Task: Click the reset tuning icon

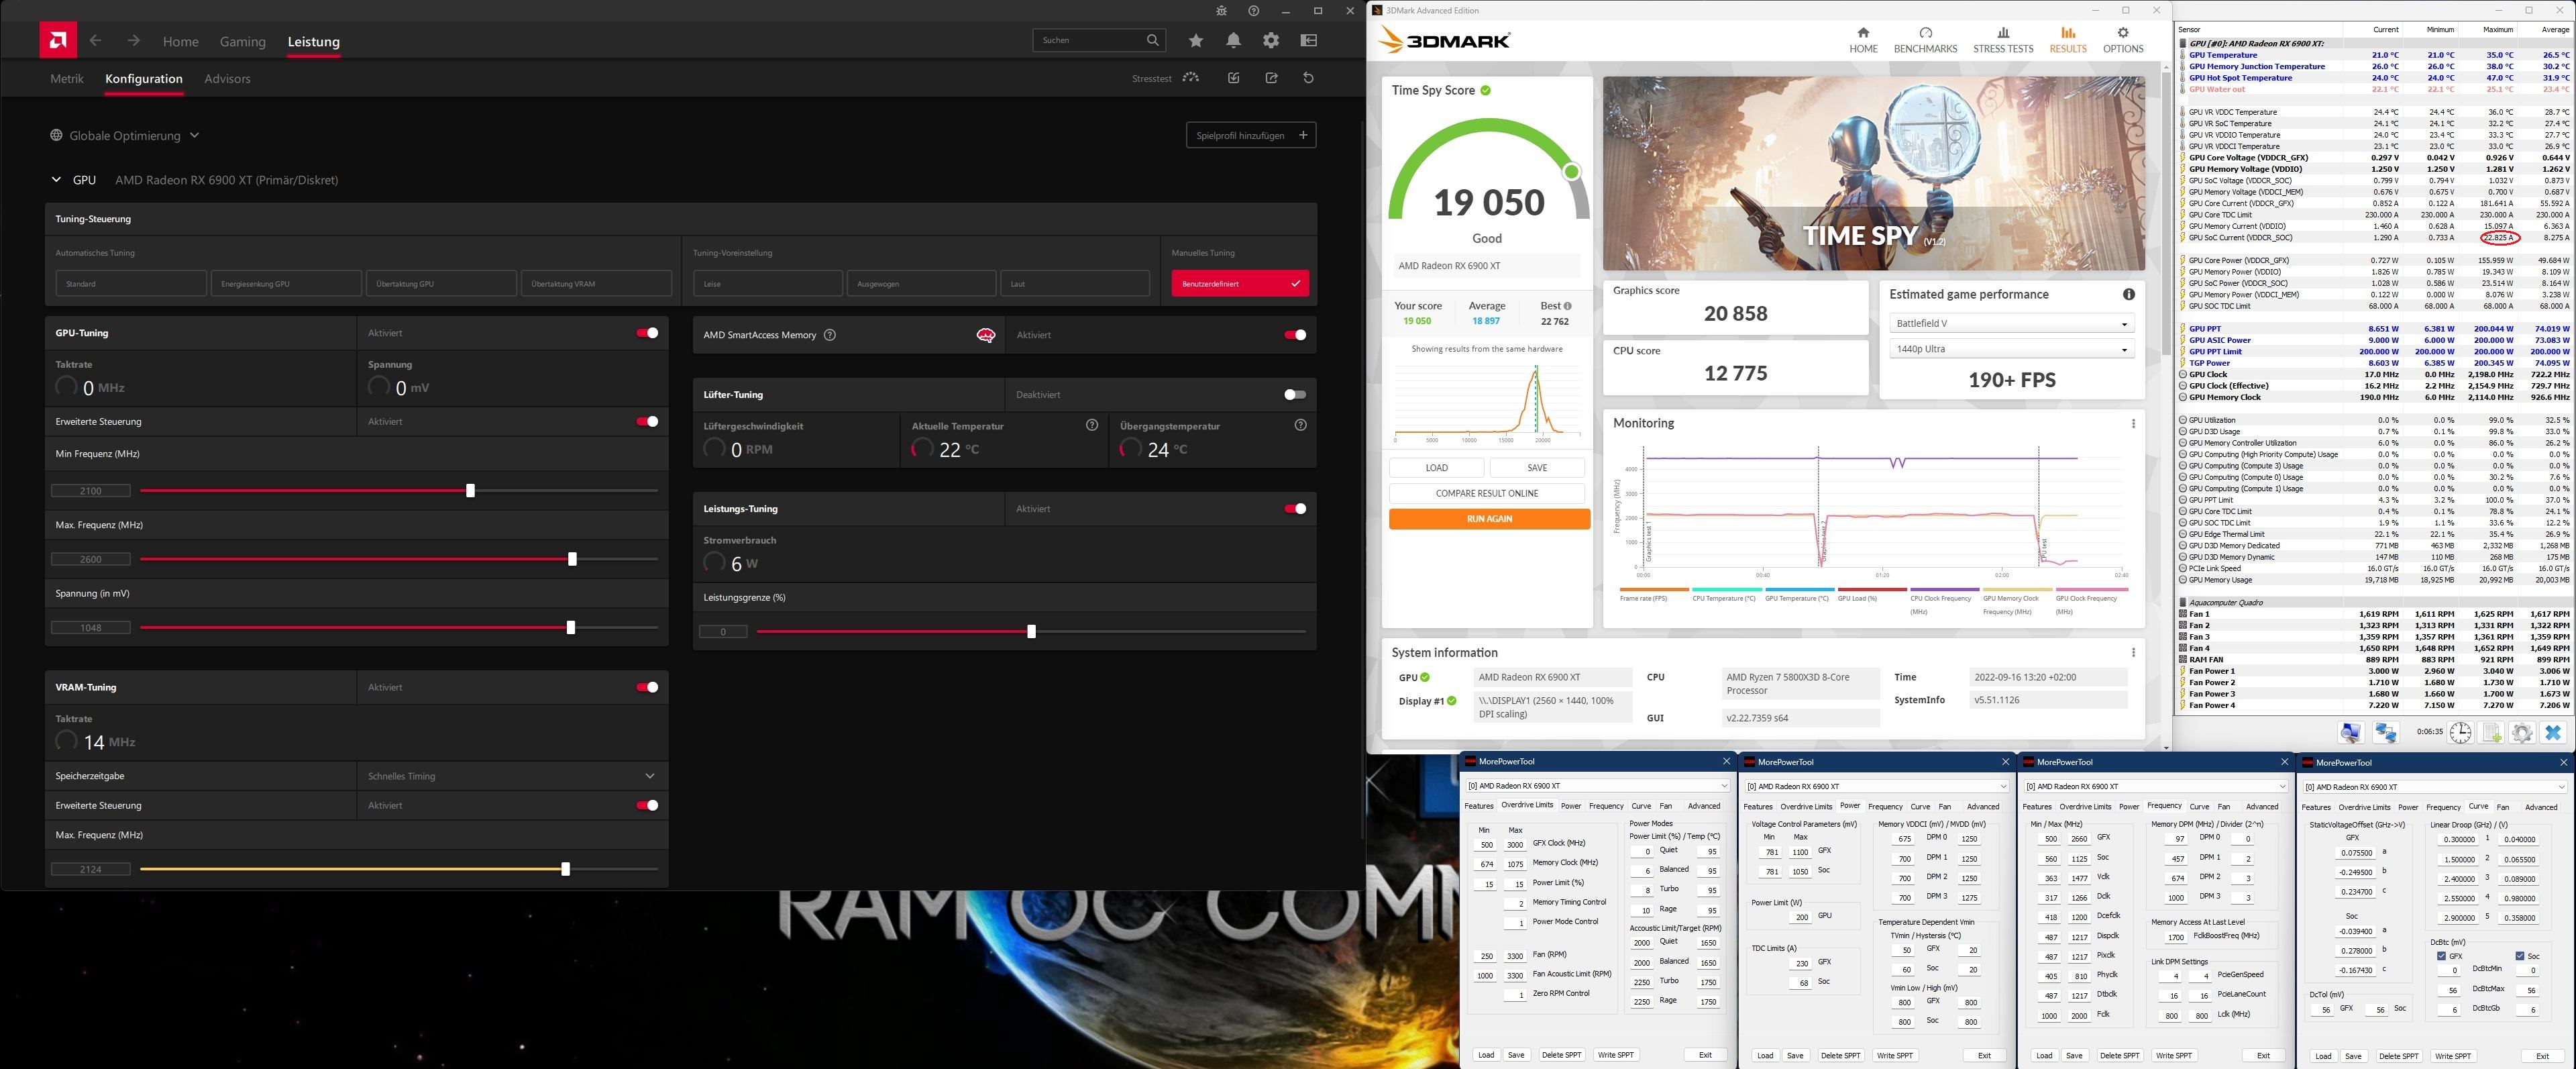Action: (x=1308, y=78)
